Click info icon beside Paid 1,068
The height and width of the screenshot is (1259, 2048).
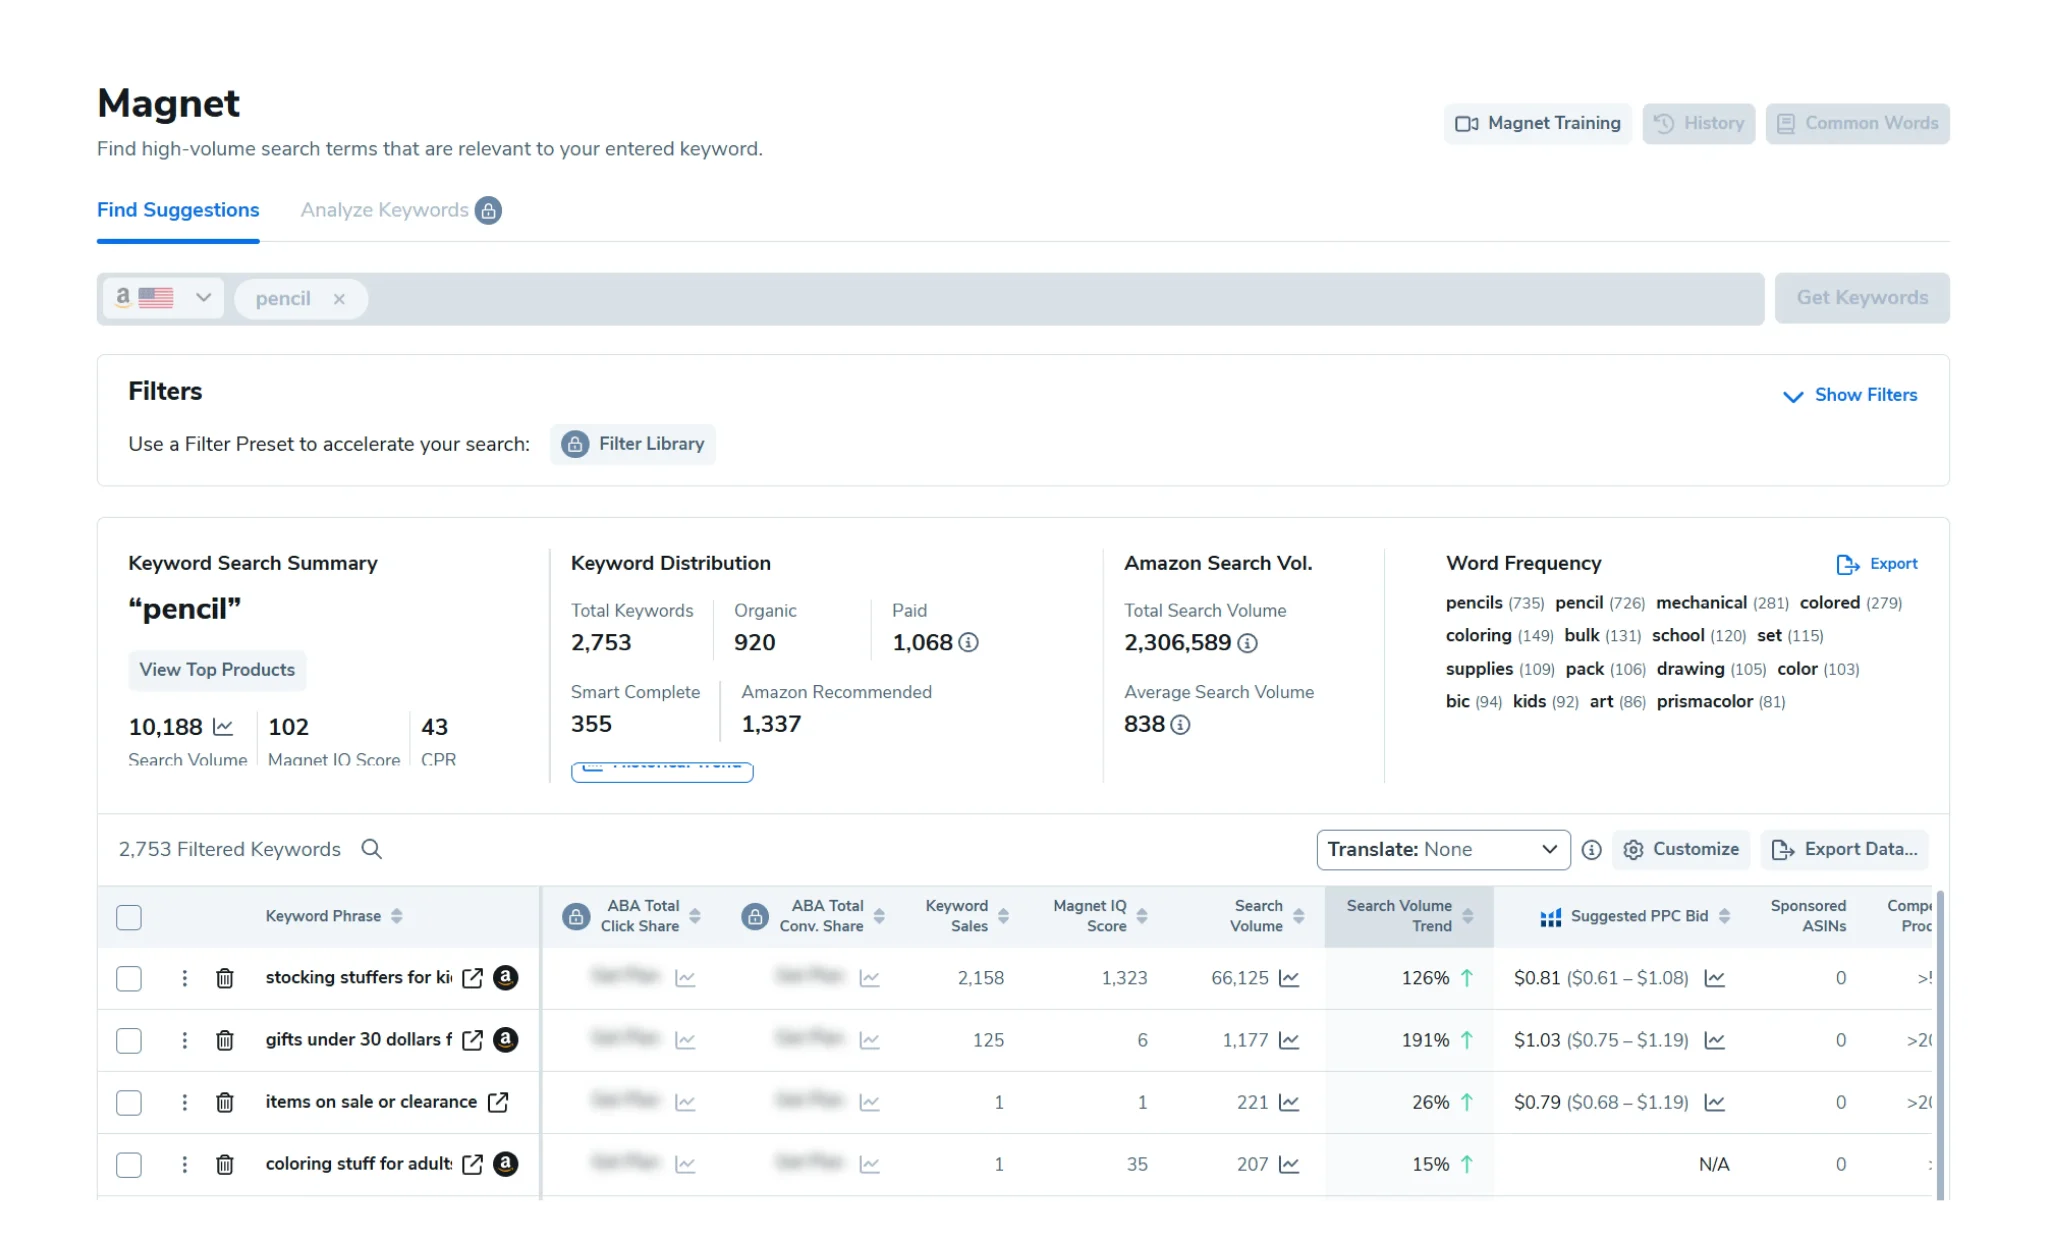tap(968, 643)
